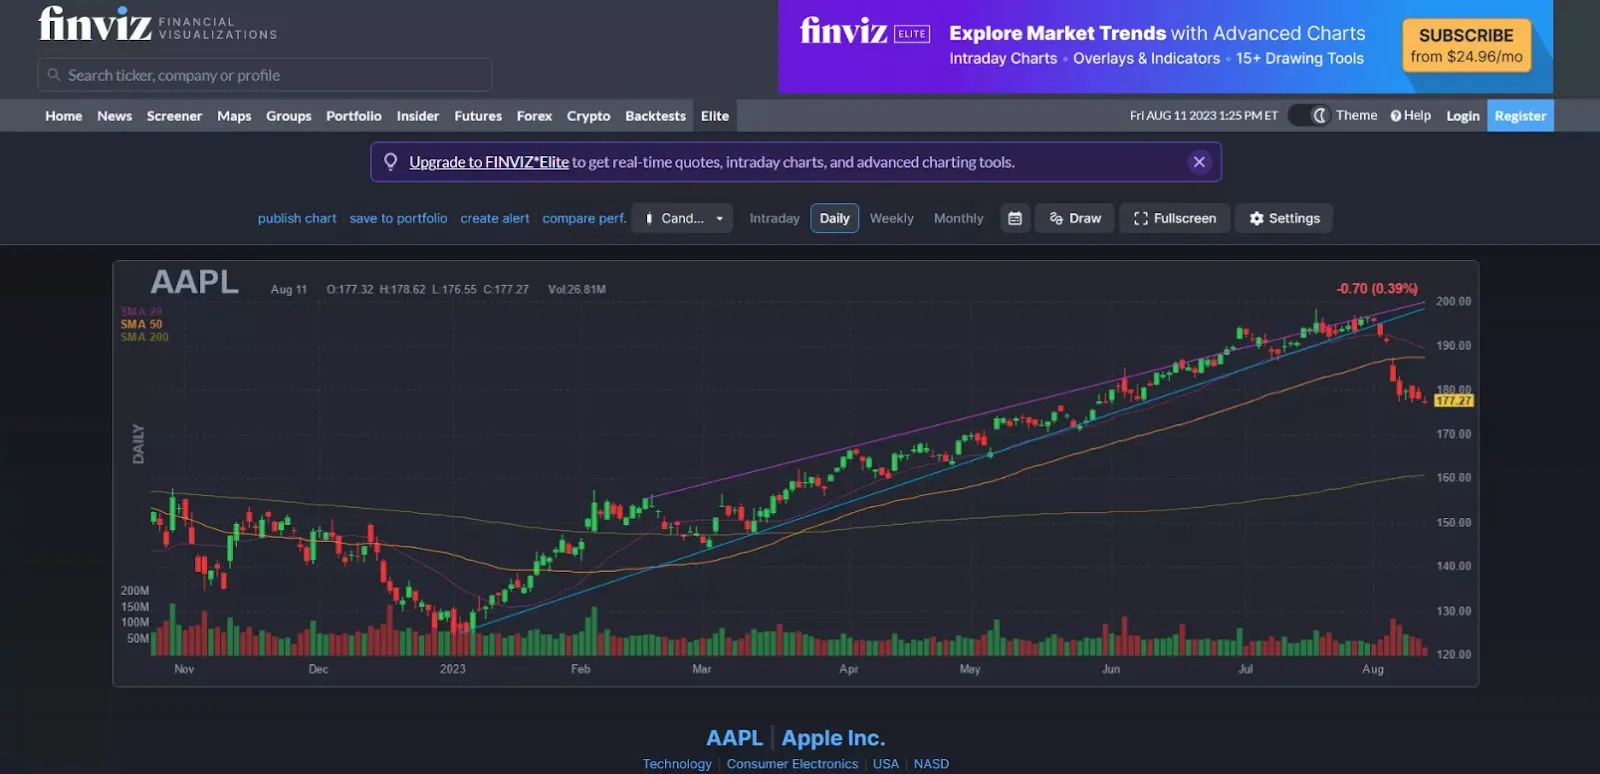Screen dimensions: 1600x774
Task: Select the Weekly timeframe
Action: click(892, 218)
